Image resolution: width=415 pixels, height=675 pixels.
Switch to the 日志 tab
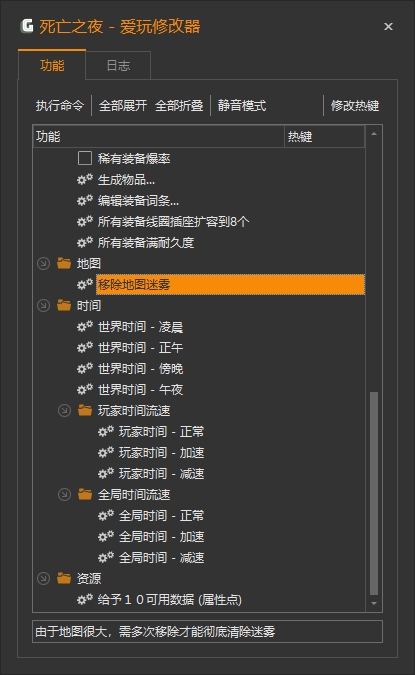118,65
